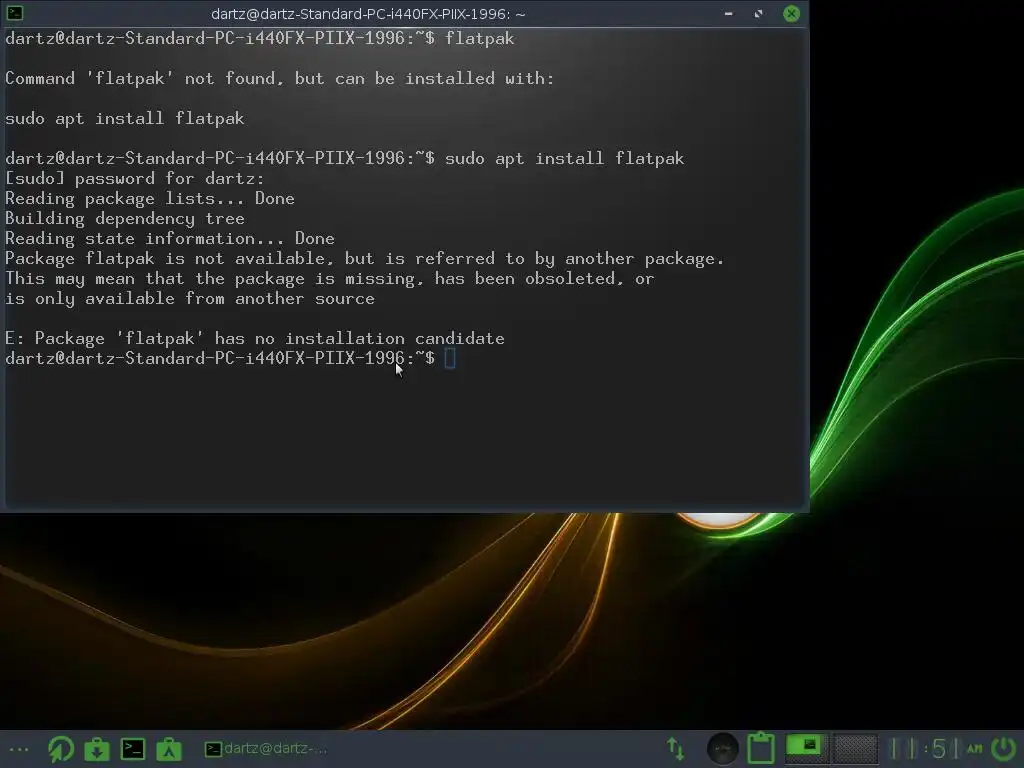Open the download bag installer icon in taskbar
The image size is (1024, 768).
(x=97, y=749)
